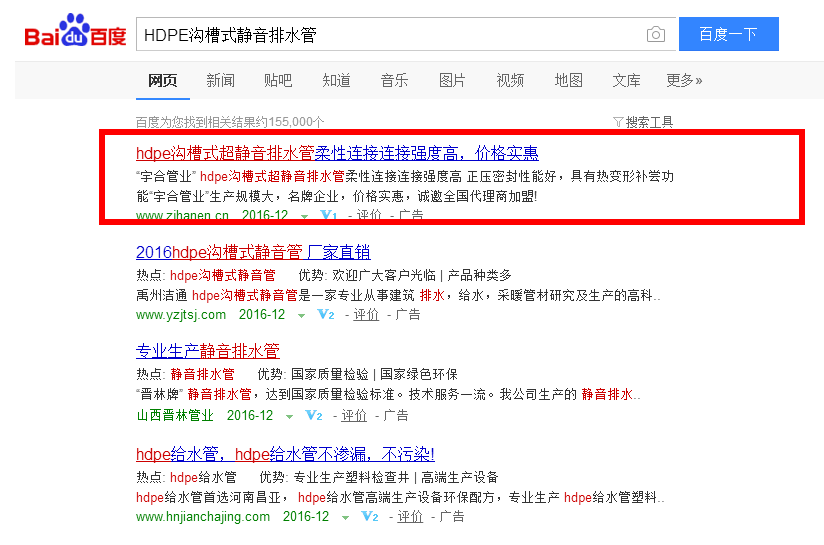Click the 山西晋林管业 source link

175,415
